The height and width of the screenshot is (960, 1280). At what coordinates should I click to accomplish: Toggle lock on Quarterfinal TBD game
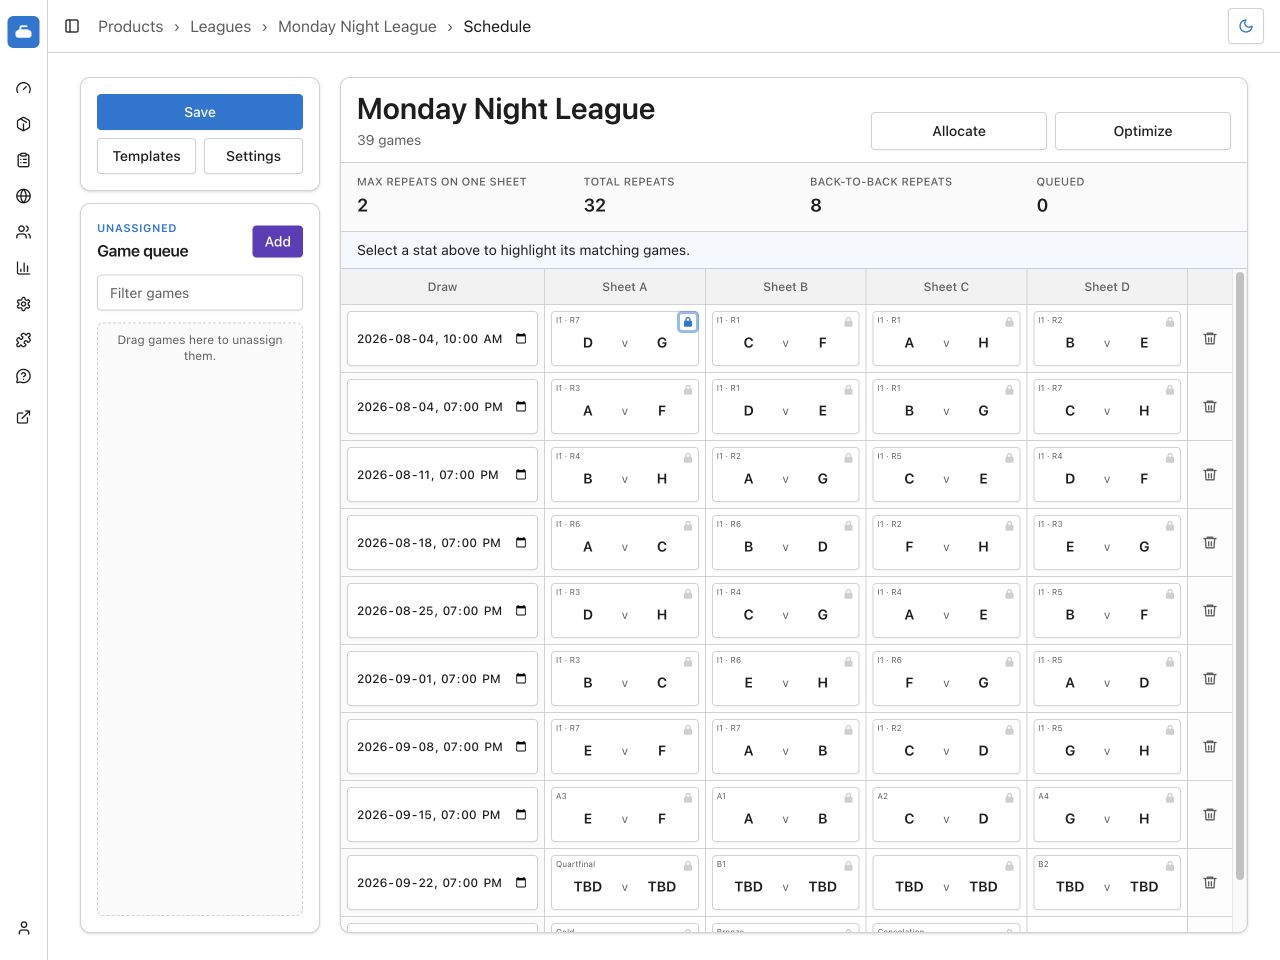[688, 866]
